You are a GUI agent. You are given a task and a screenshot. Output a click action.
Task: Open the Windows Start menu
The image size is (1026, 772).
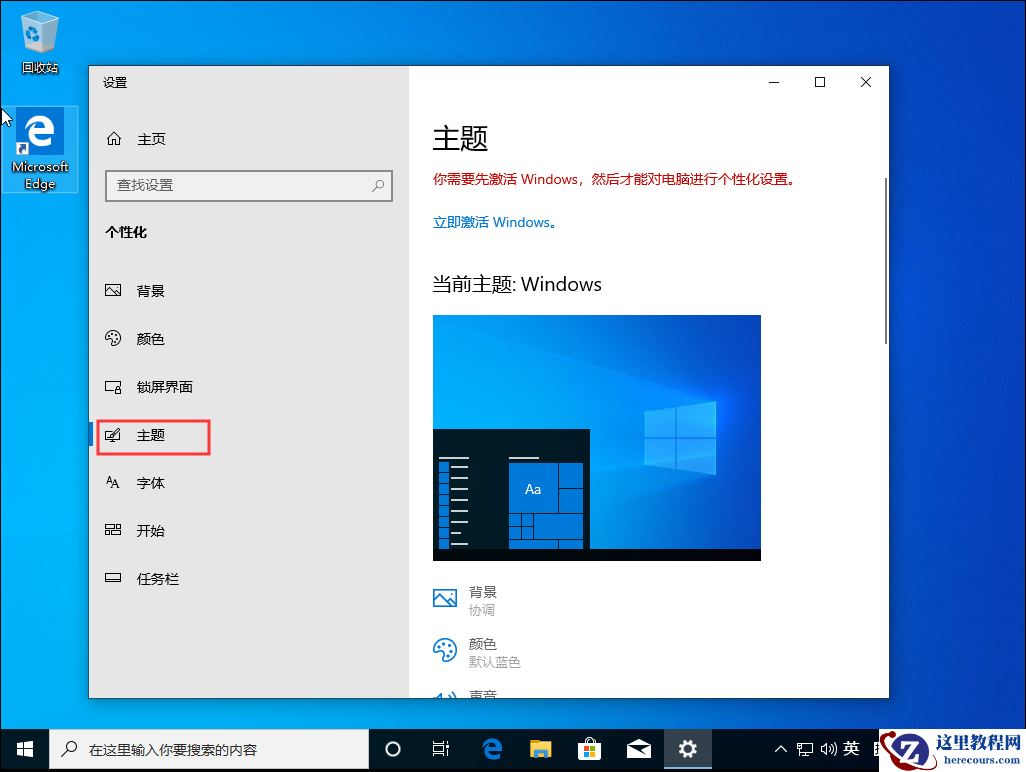point(23,748)
